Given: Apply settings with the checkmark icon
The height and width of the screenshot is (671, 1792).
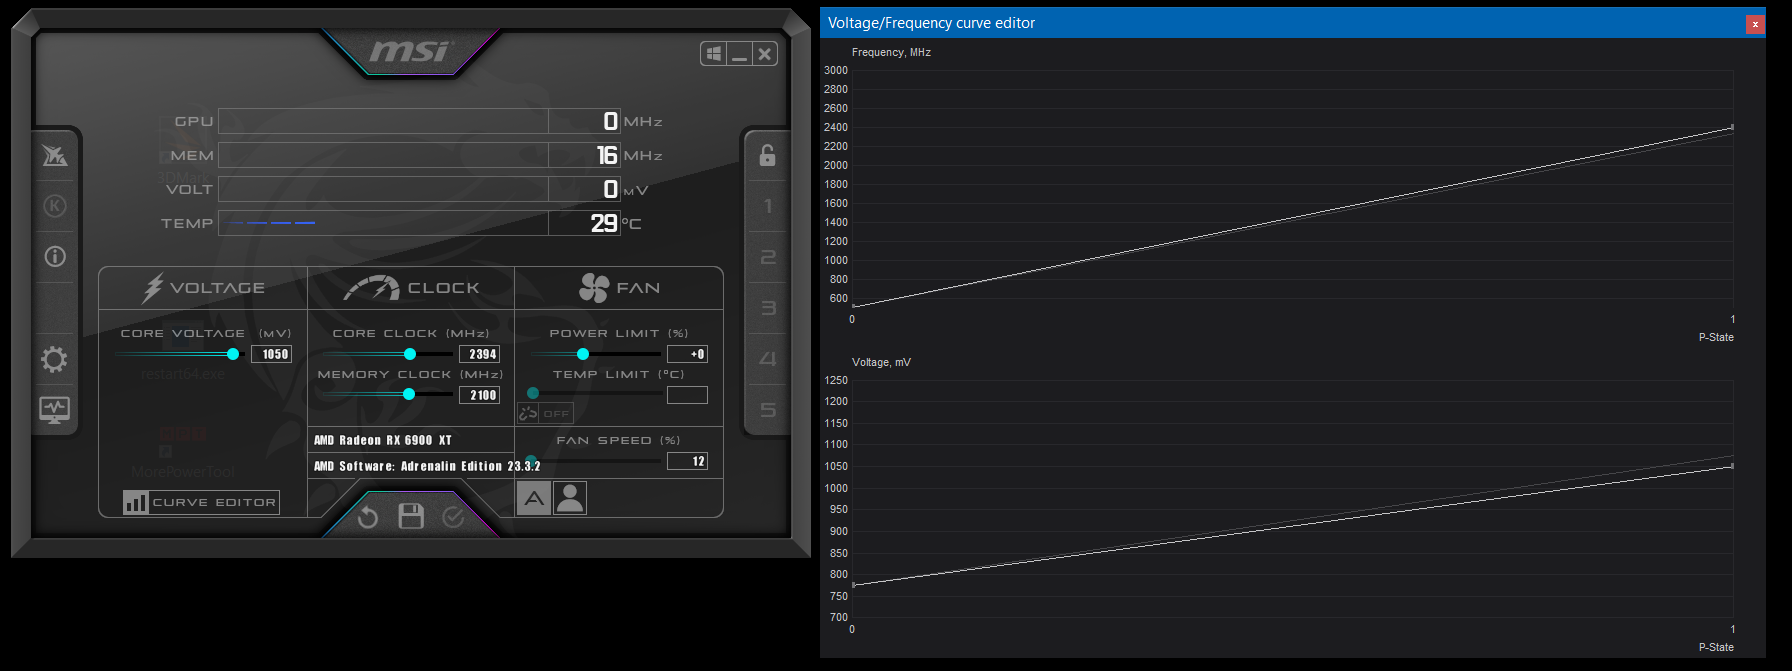Looking at the screenshot, I should pos(454,517).
